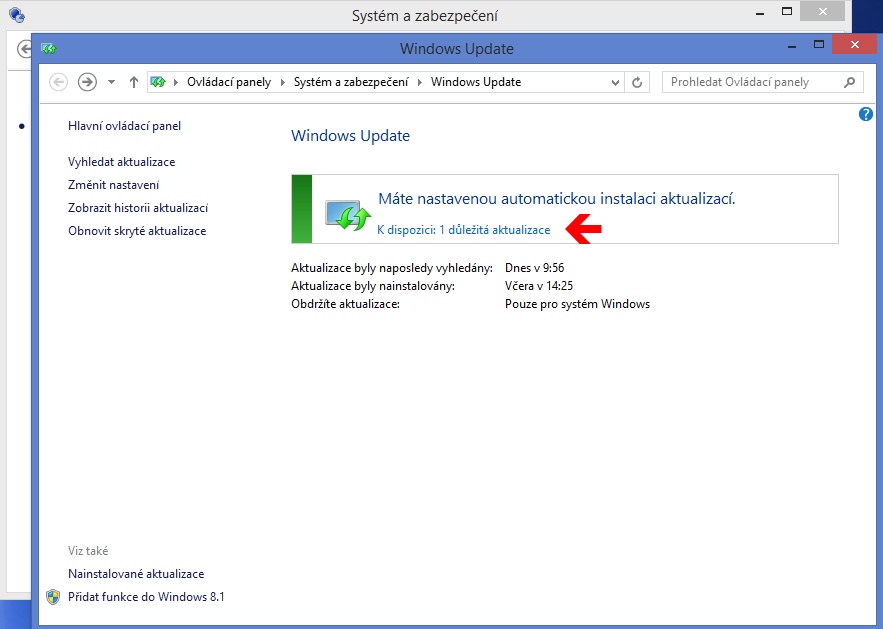Refresh the Windows Update page
The width and height of the screenshot is (883, 629).
(x=639, y=82)
